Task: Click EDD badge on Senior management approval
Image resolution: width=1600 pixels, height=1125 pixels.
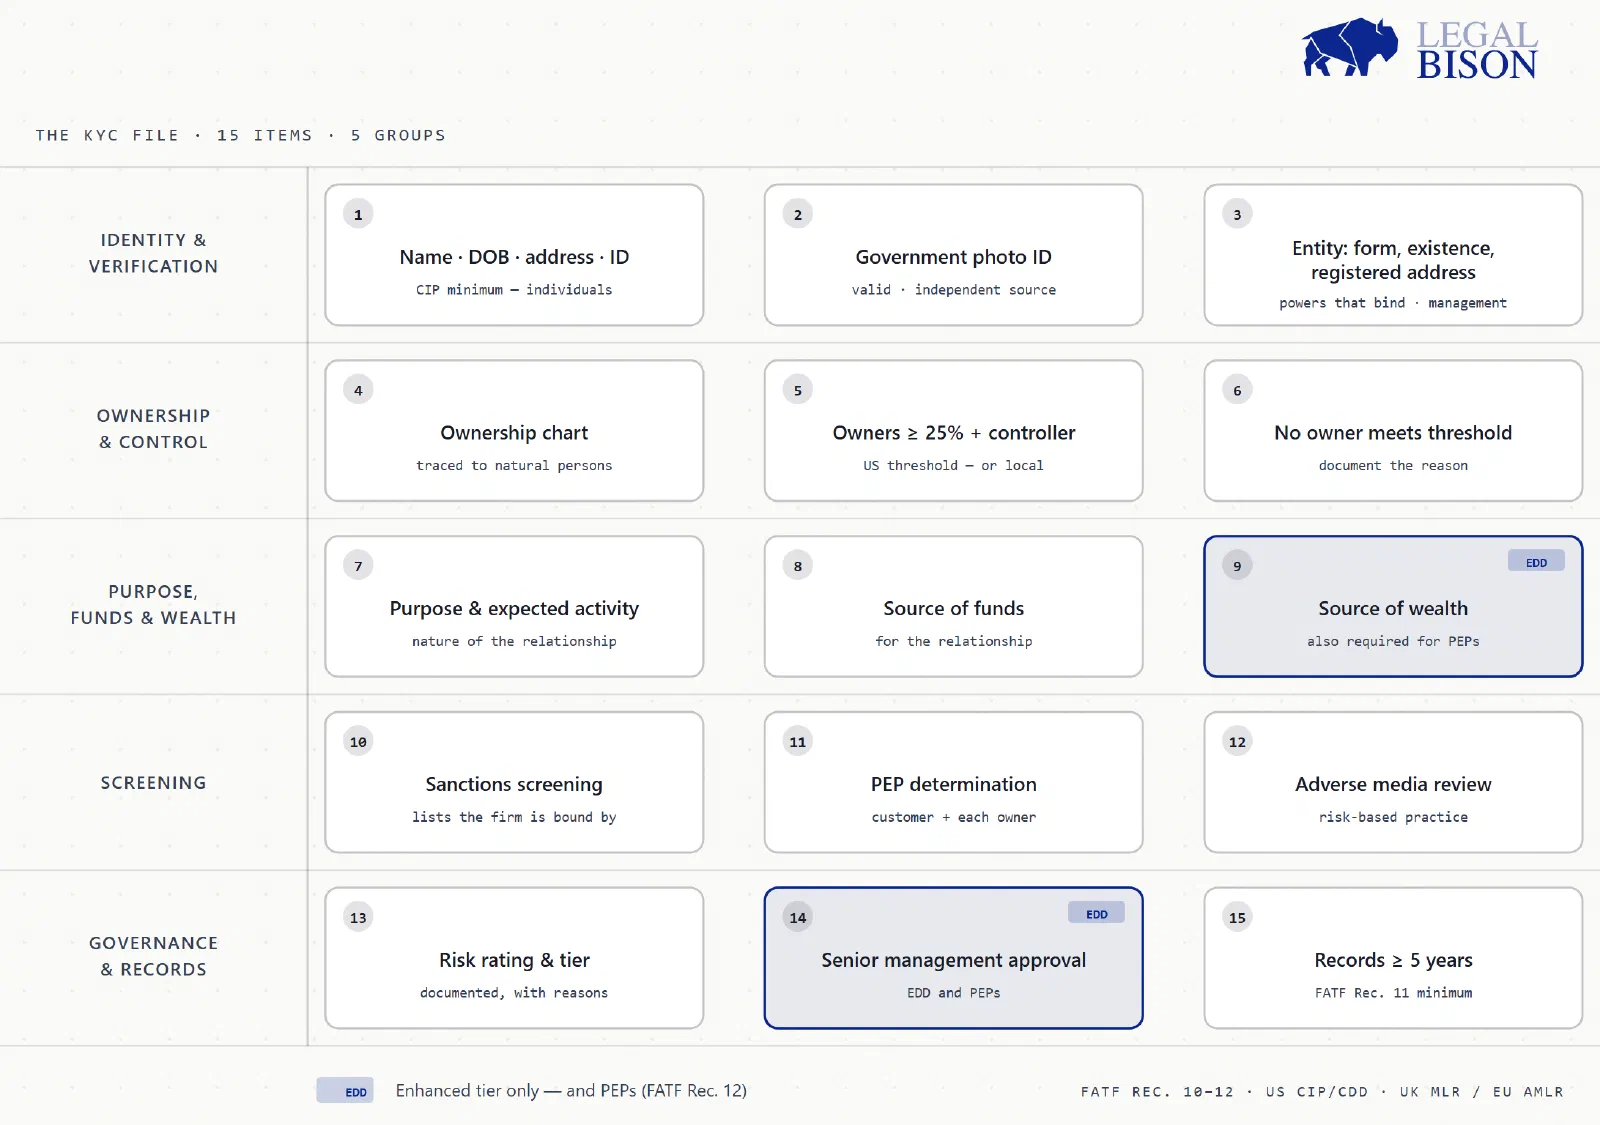Action: (x=1097, y=914)
